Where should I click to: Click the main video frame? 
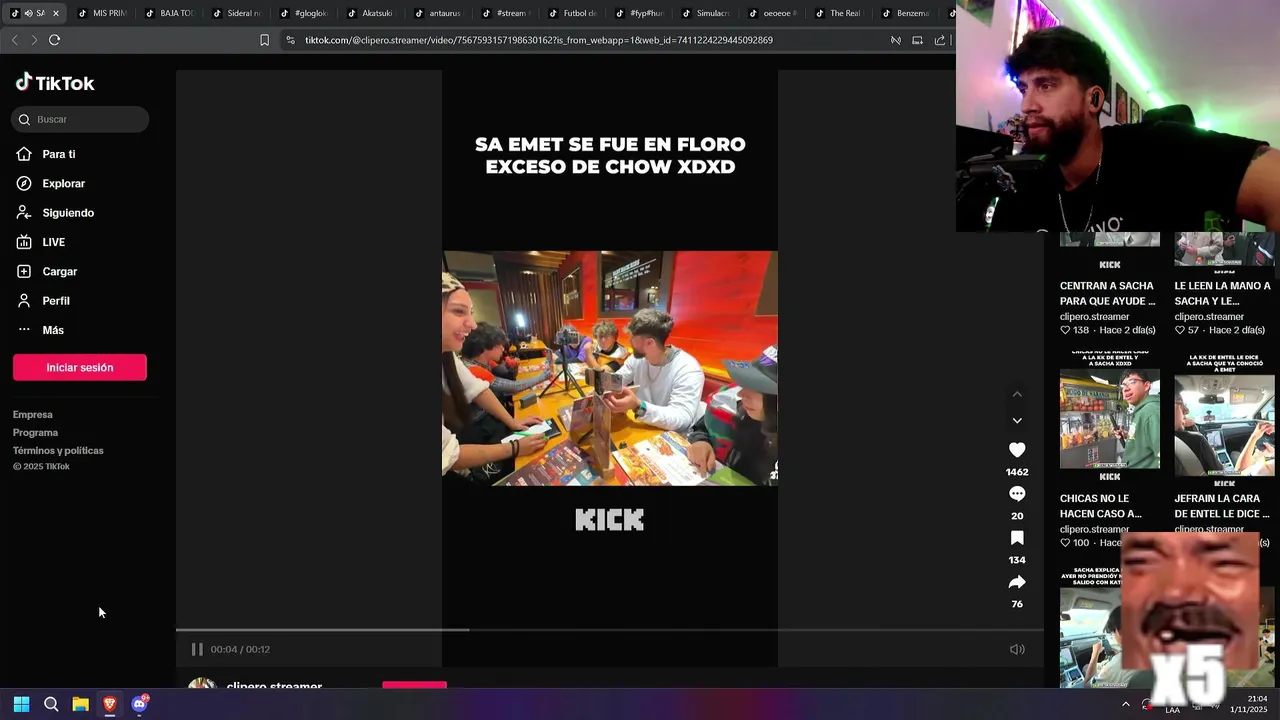[x=610, y=368]
